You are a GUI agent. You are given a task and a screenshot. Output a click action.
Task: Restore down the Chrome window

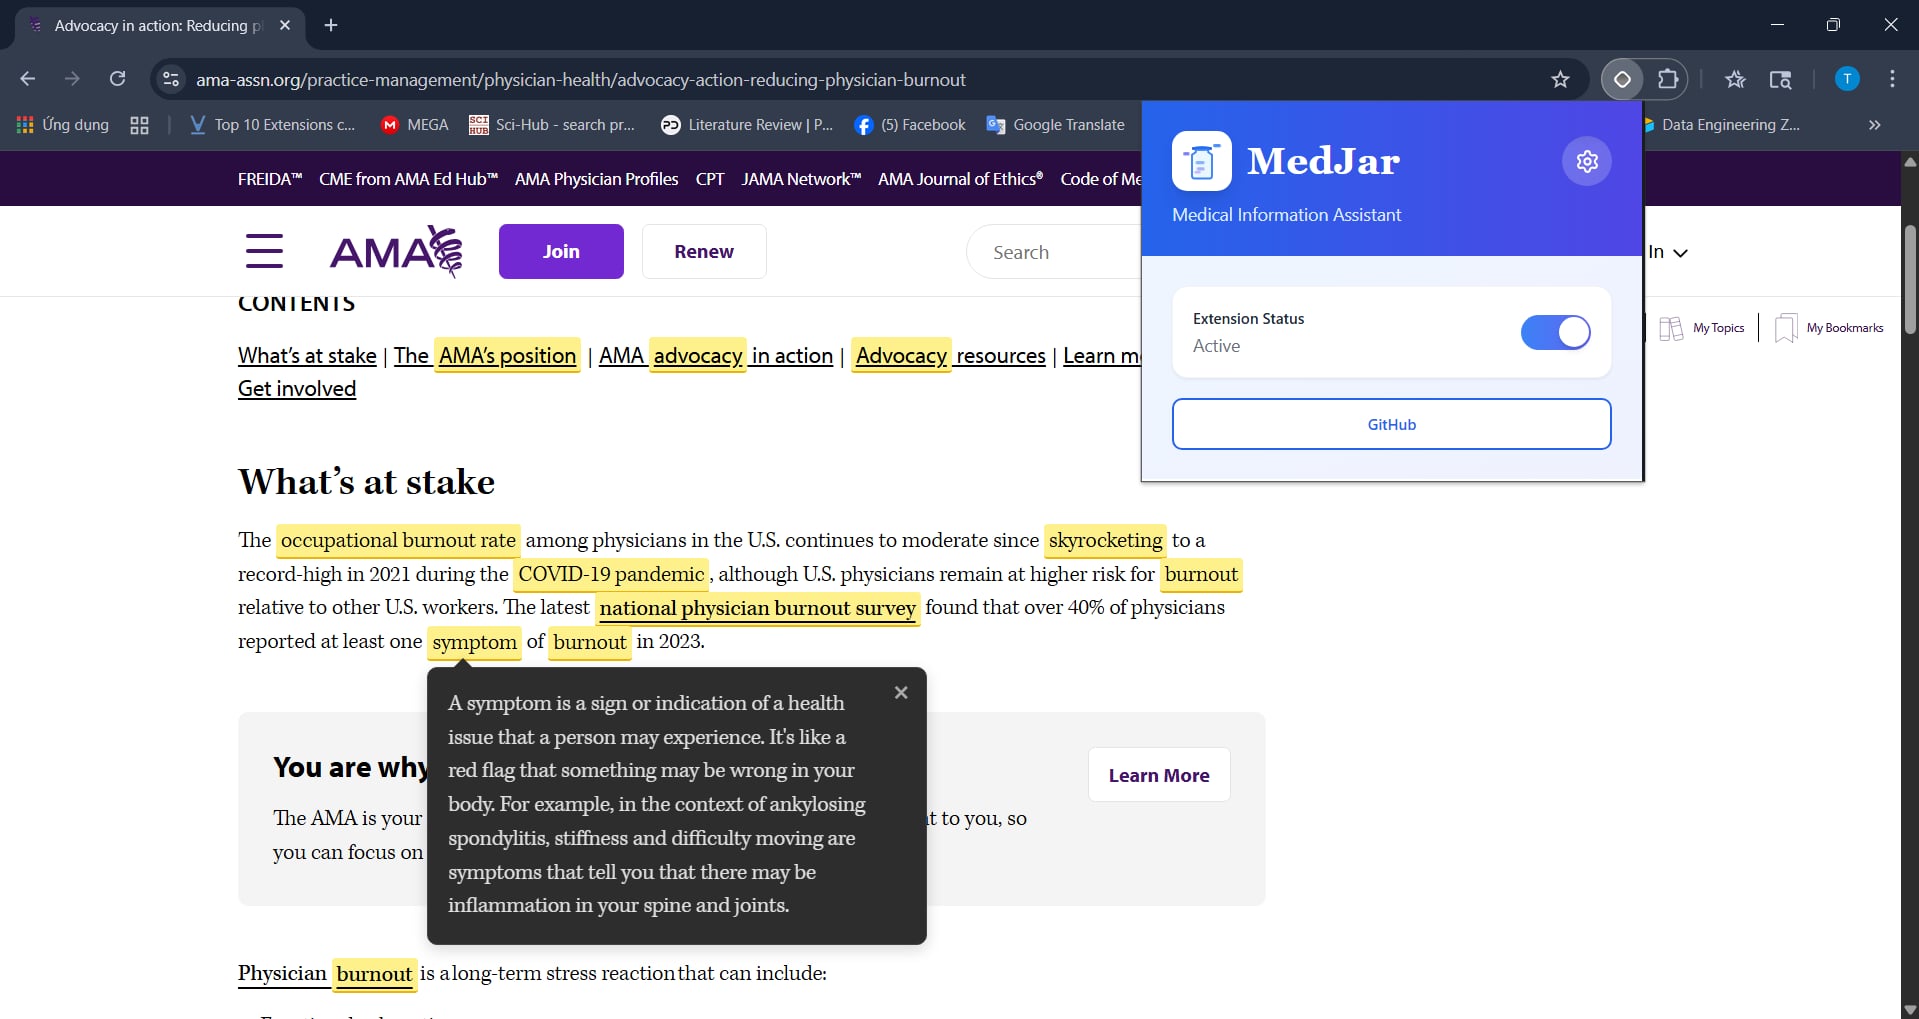[1833, 25]
